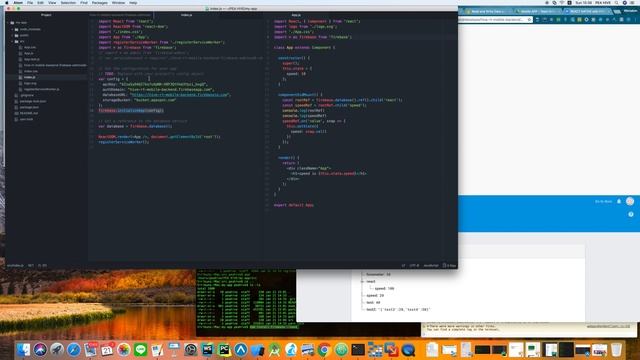Open Google Chrome in Dock

pyautogui.click(x=324, y=350)
